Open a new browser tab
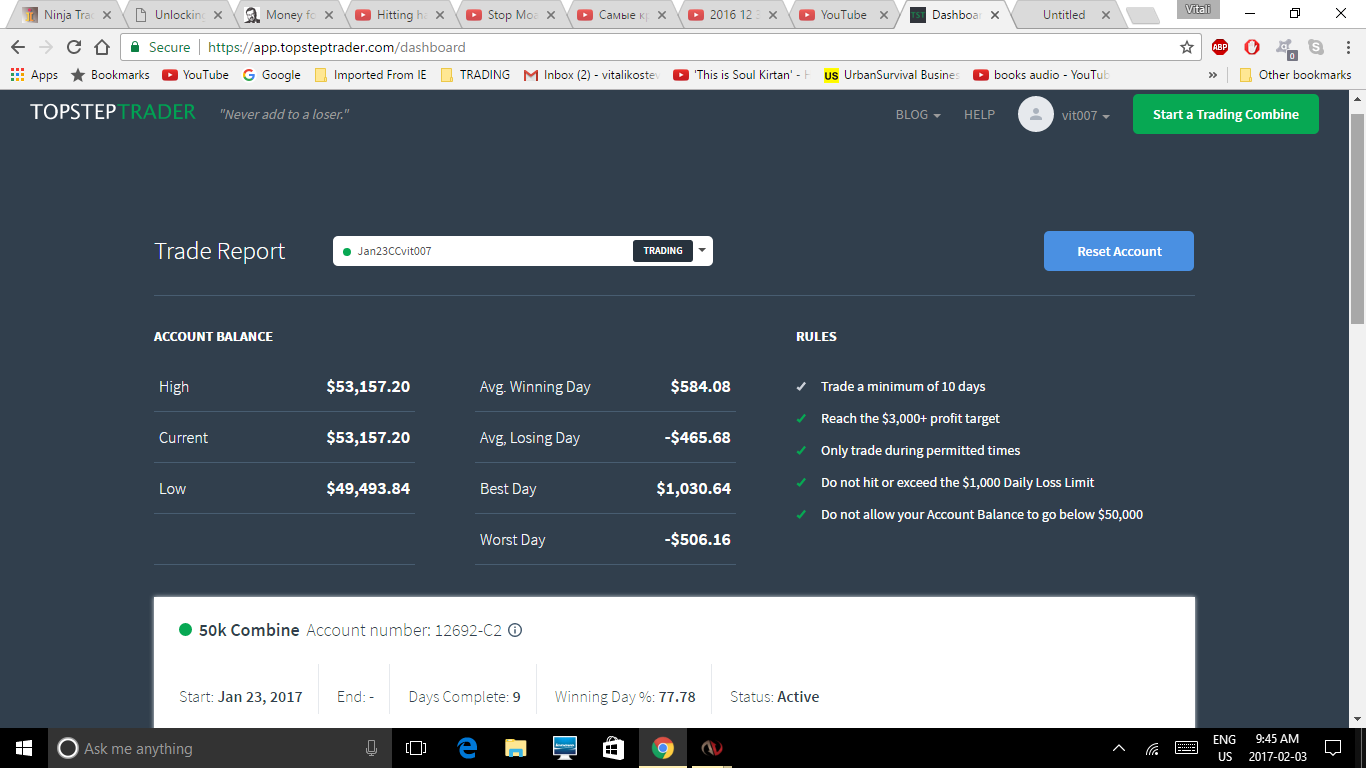 tap(1142, 15)
